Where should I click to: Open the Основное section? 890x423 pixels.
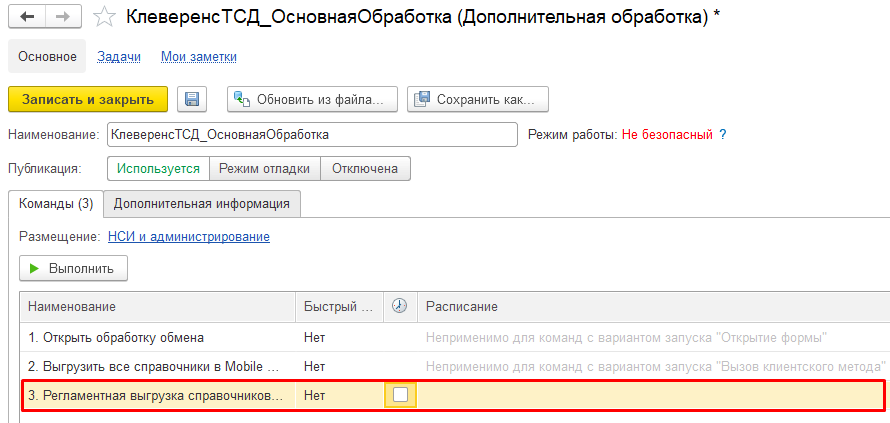[x=47, y=56]
